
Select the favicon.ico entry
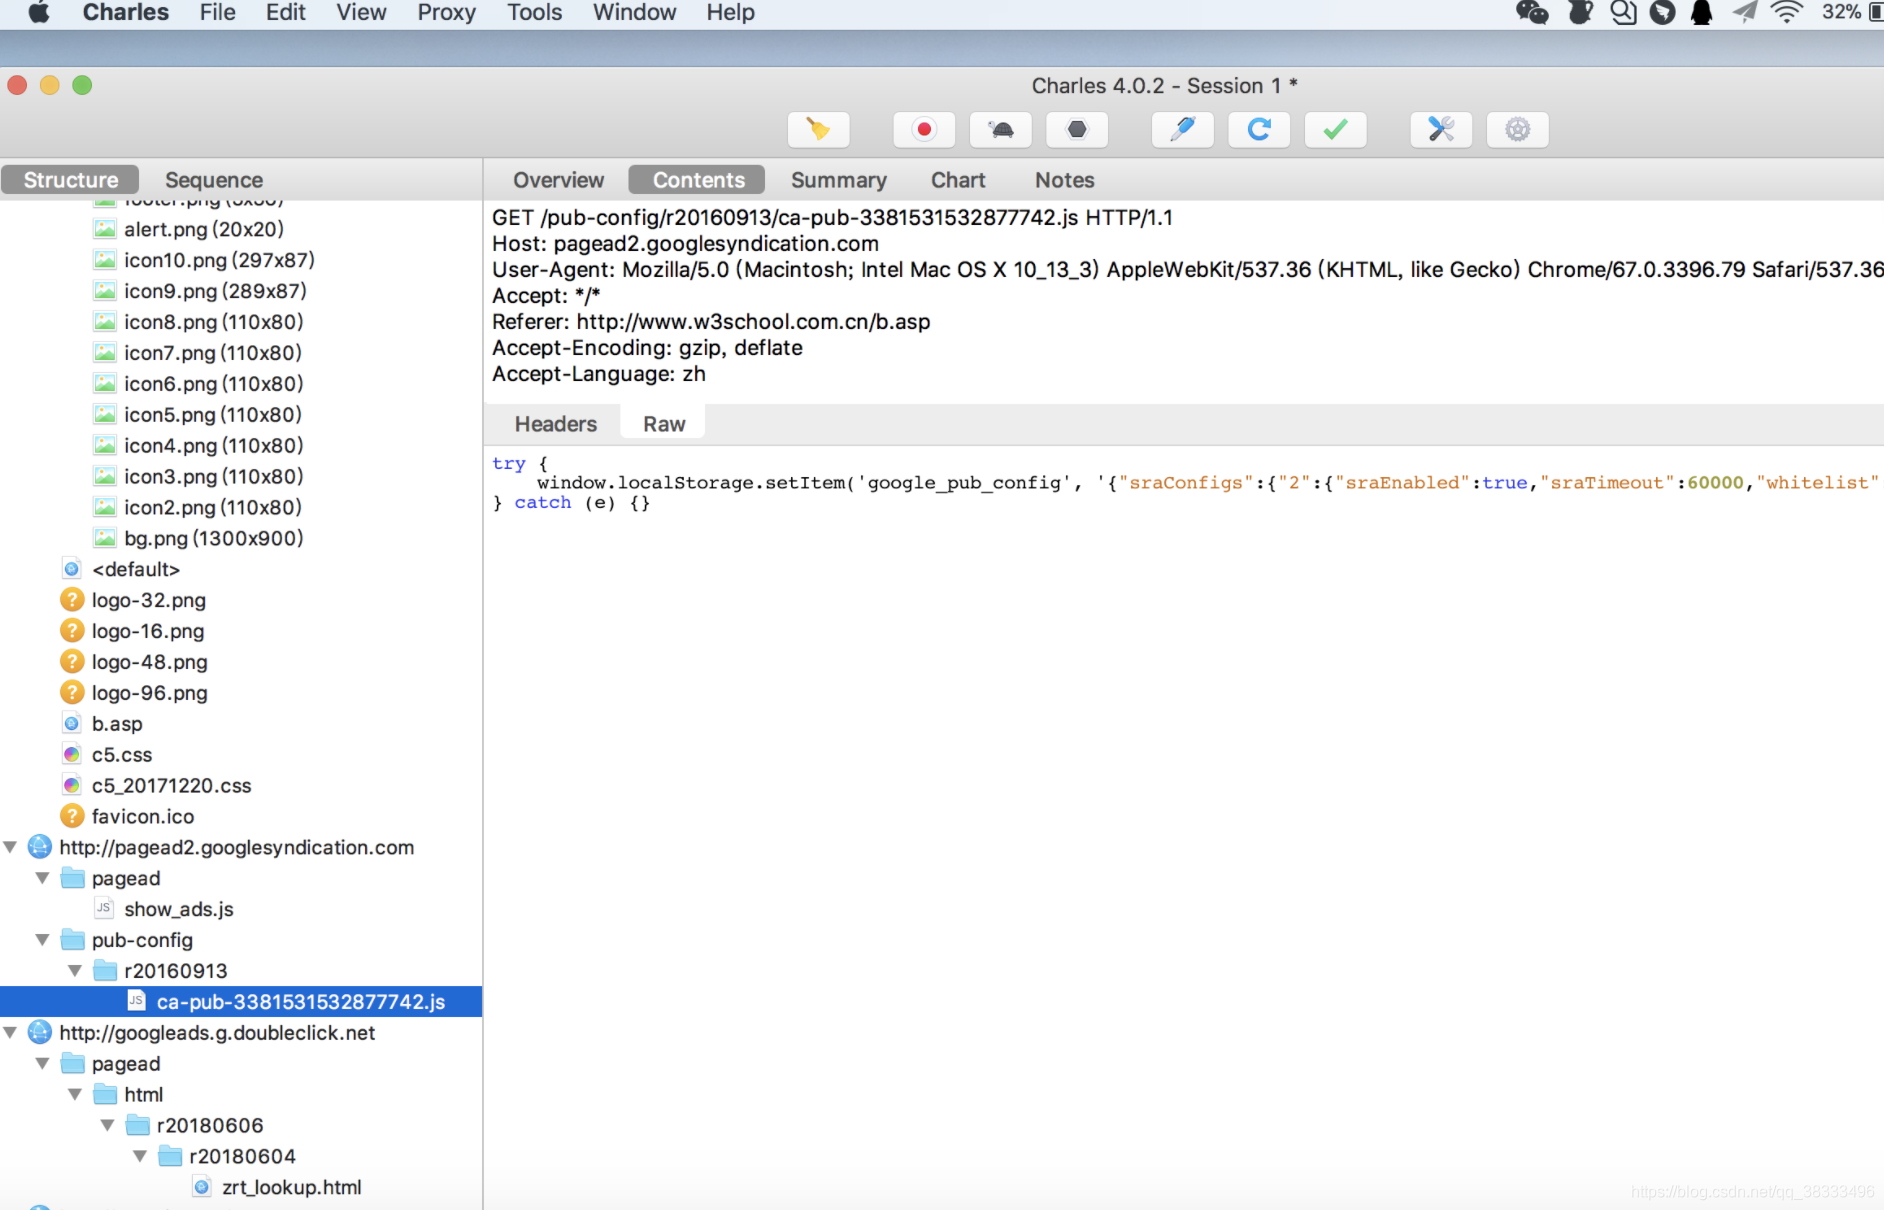click(x=142, y=817)
